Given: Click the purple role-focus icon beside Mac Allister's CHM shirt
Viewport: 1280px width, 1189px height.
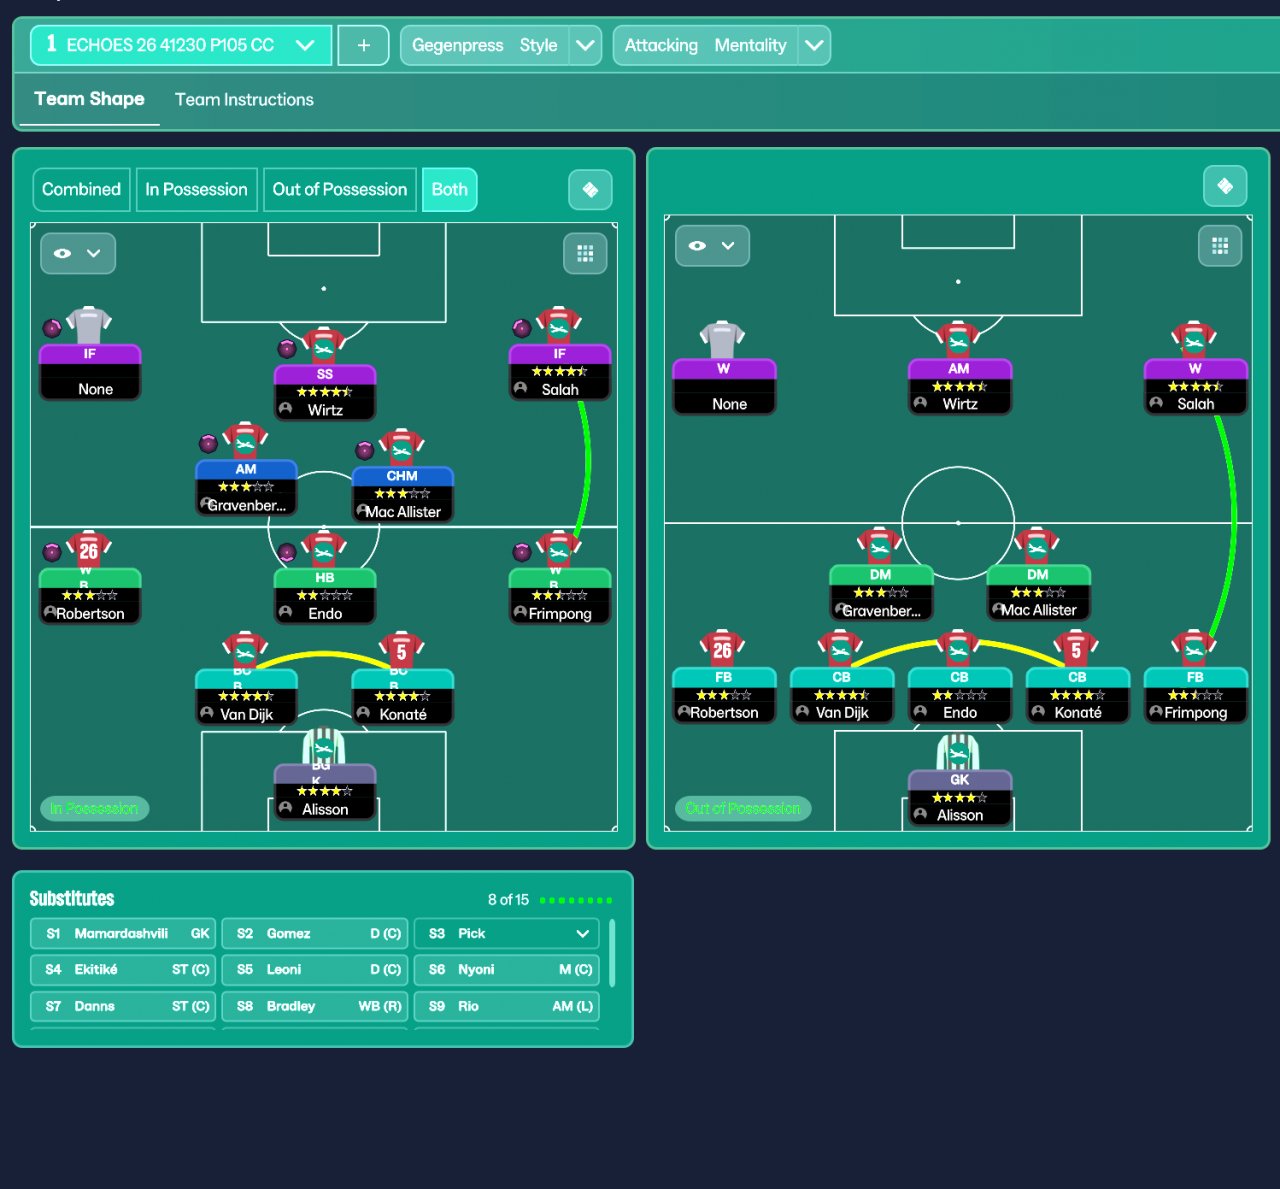Looking at the screenshot, I should pyautogui.click(x=365, y=450).
